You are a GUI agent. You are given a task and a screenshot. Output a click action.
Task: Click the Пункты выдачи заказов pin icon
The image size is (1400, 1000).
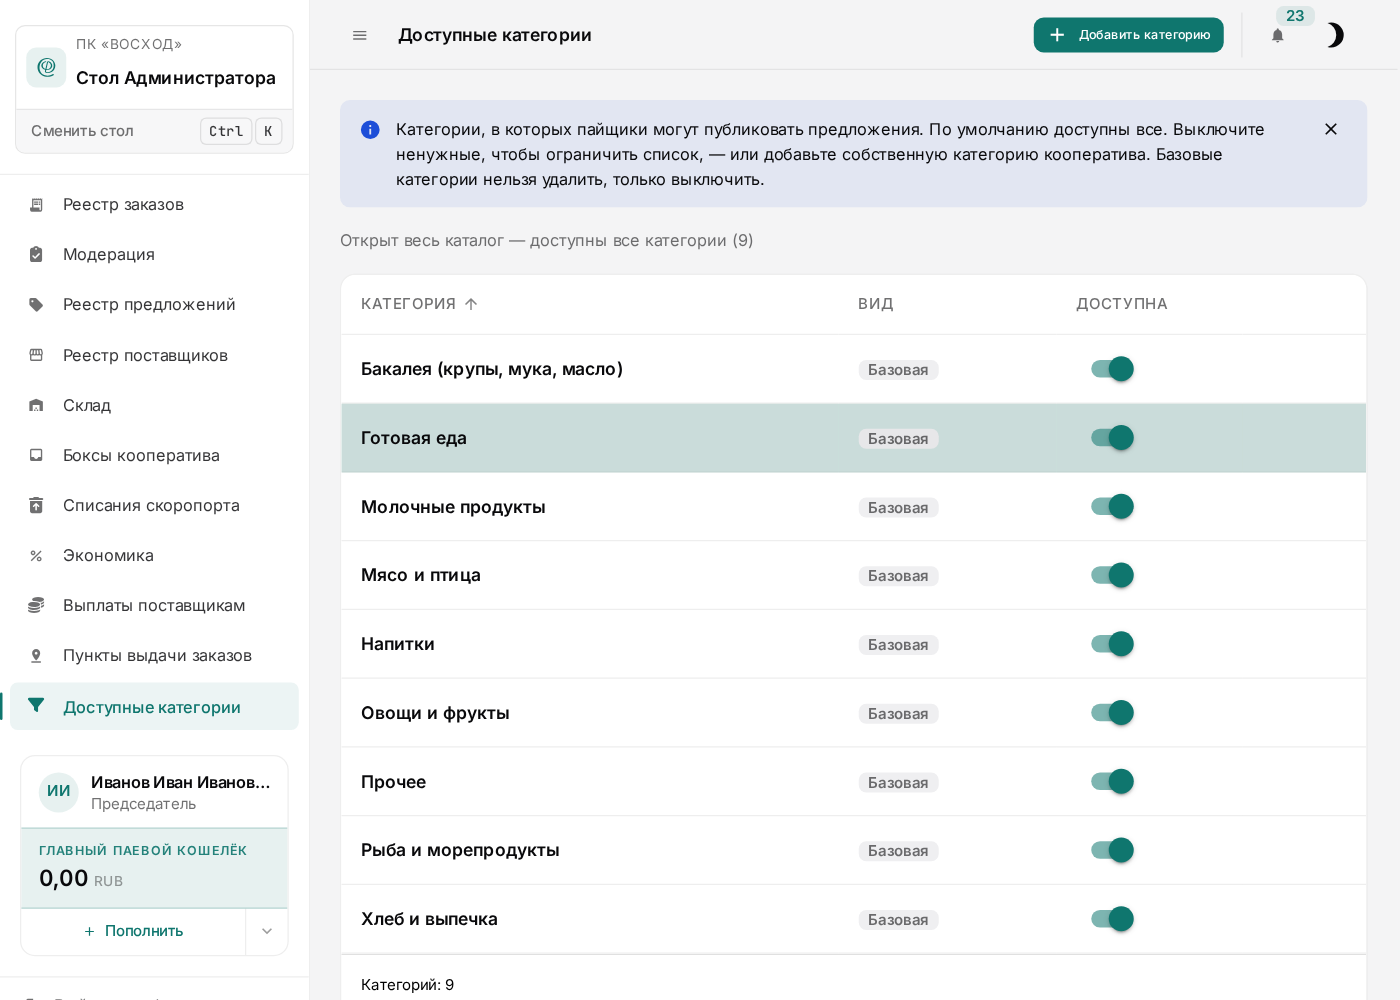point(36,656)
